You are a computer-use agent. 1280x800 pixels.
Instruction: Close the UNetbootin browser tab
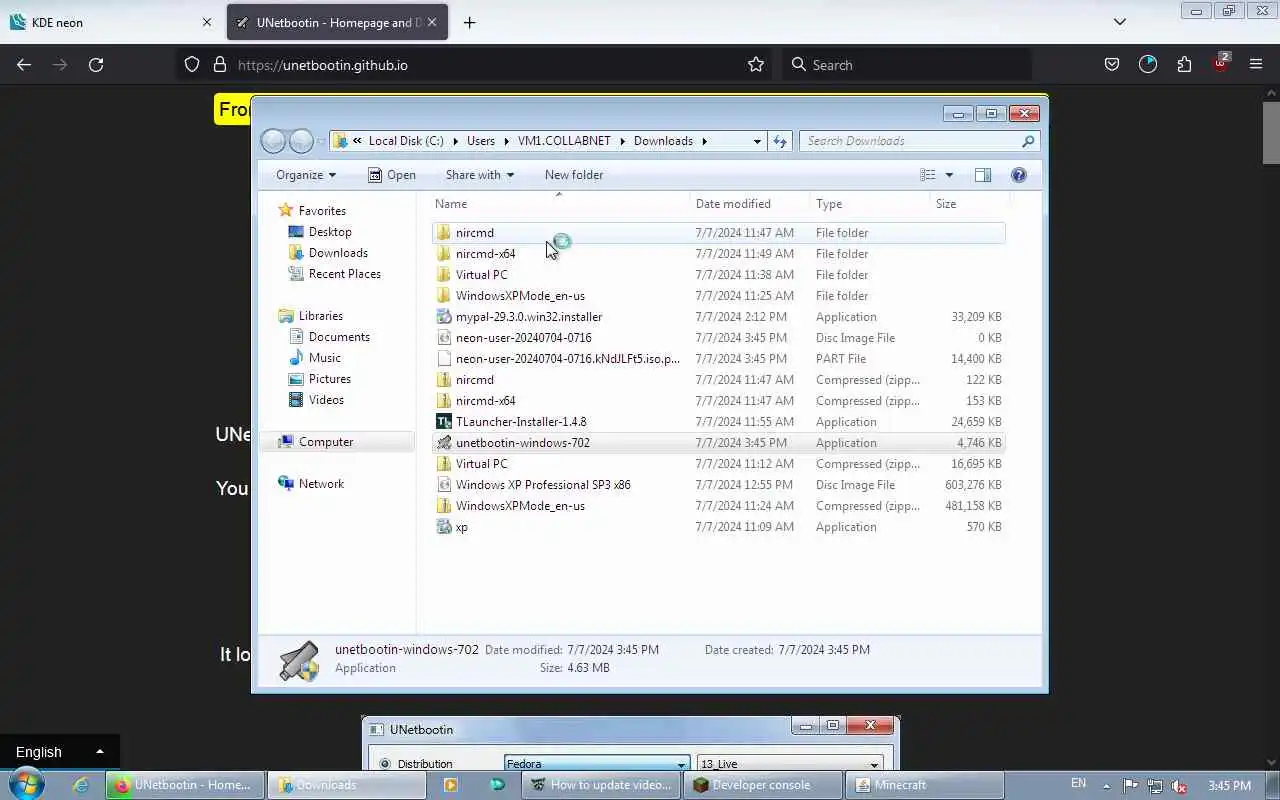point(432,22)
